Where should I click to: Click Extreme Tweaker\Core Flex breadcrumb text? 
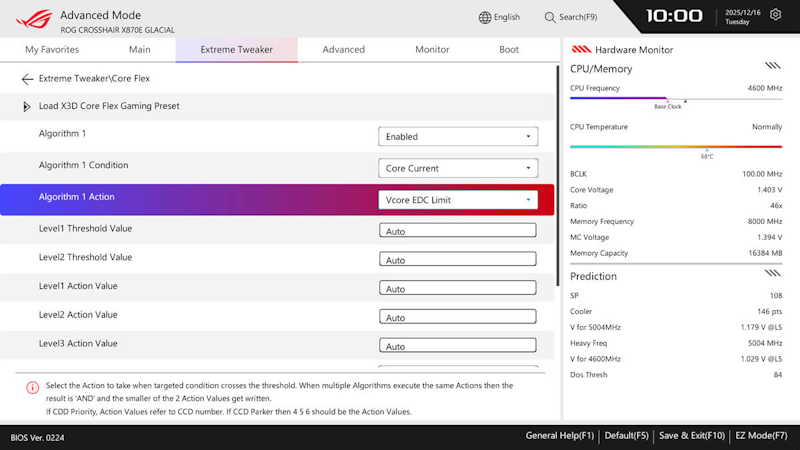coord(94,79)
